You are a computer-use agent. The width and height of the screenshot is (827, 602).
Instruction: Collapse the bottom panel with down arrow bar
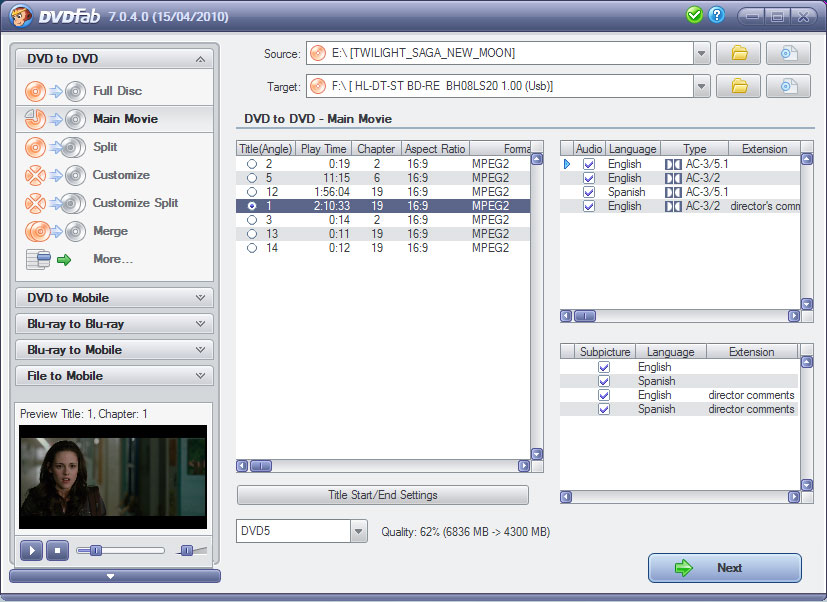pos(114,576)
